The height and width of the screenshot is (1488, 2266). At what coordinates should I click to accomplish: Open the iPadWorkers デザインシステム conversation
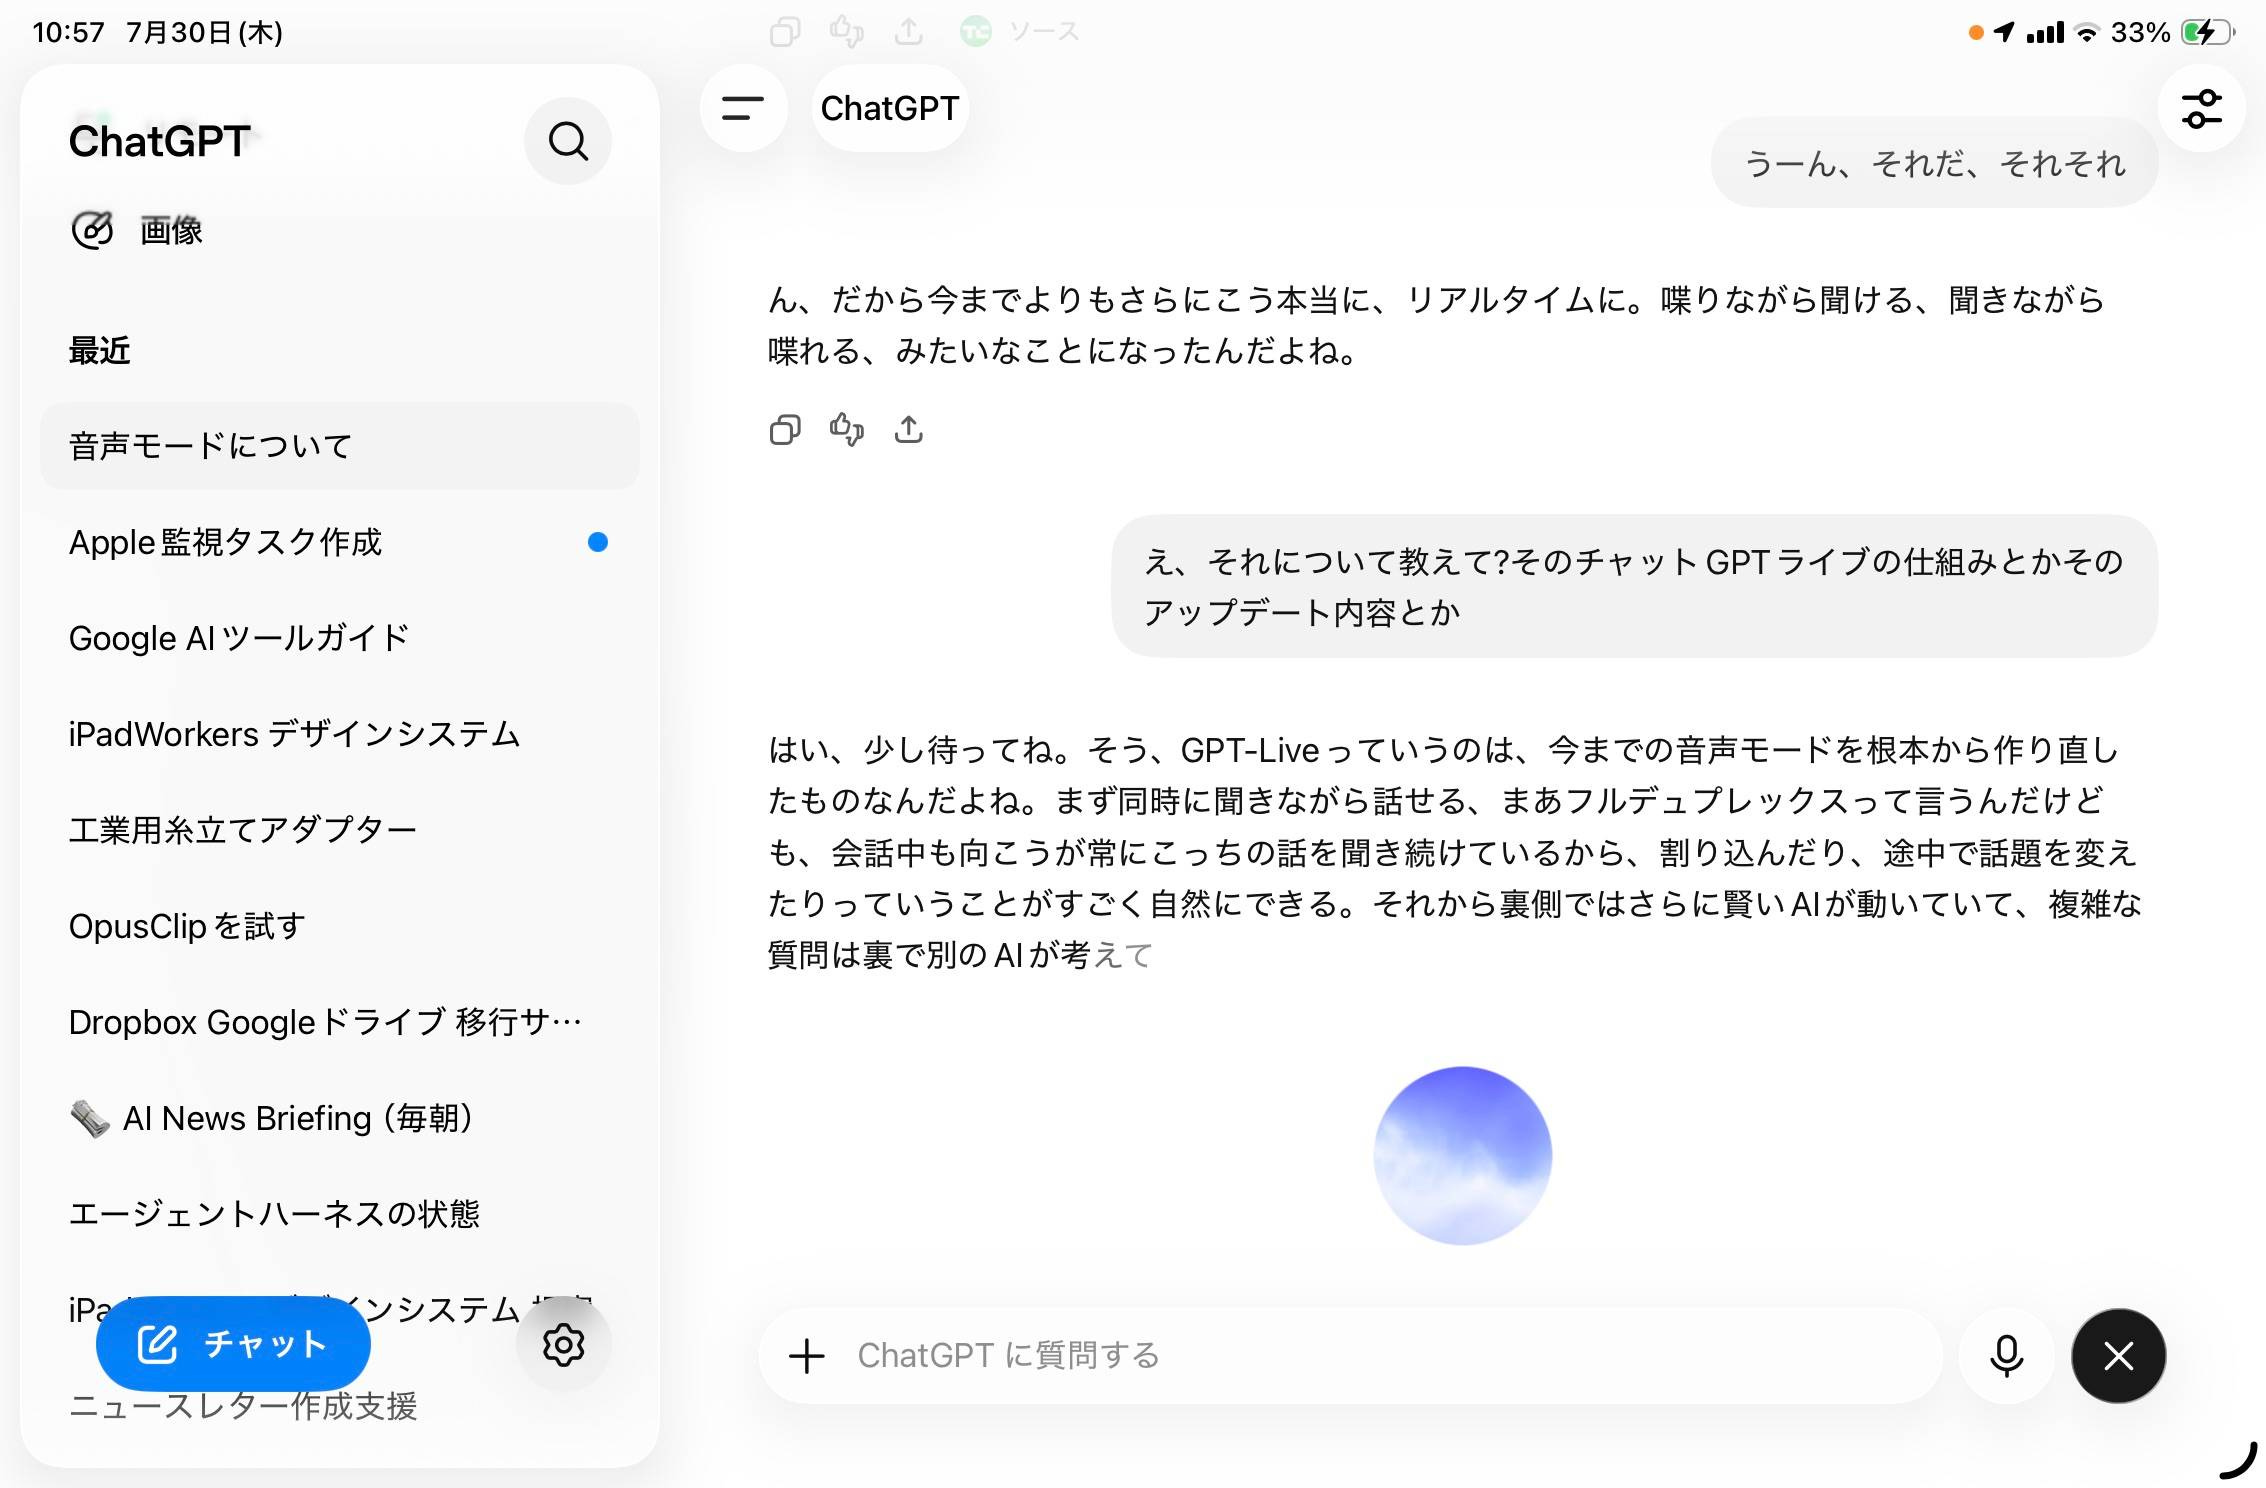coord(339,734)
